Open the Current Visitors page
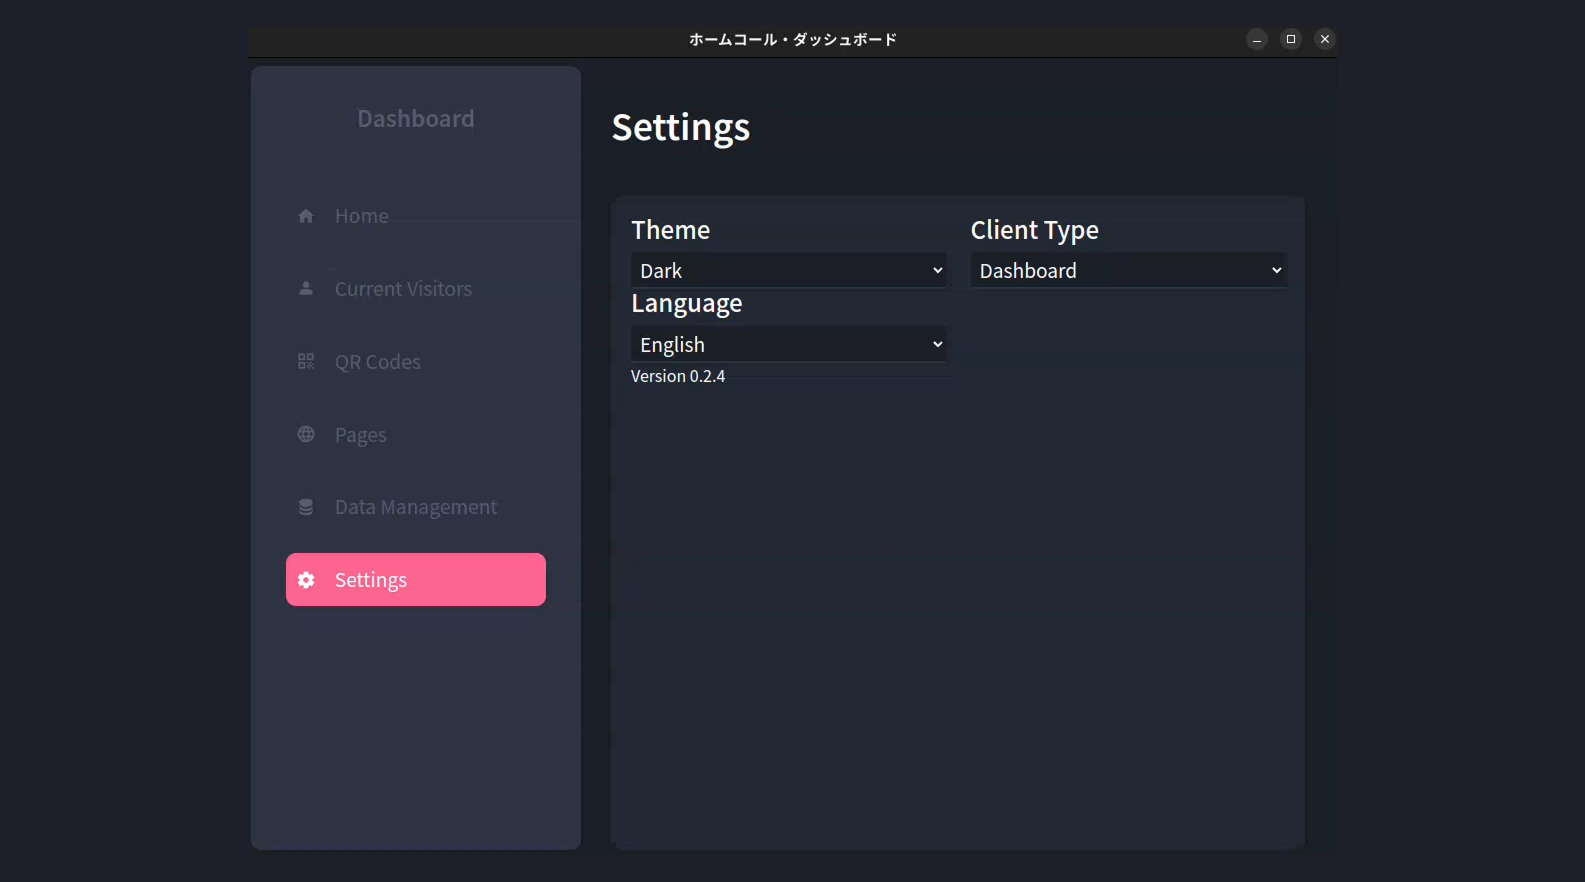1585x882 pixels. point(403,289)
